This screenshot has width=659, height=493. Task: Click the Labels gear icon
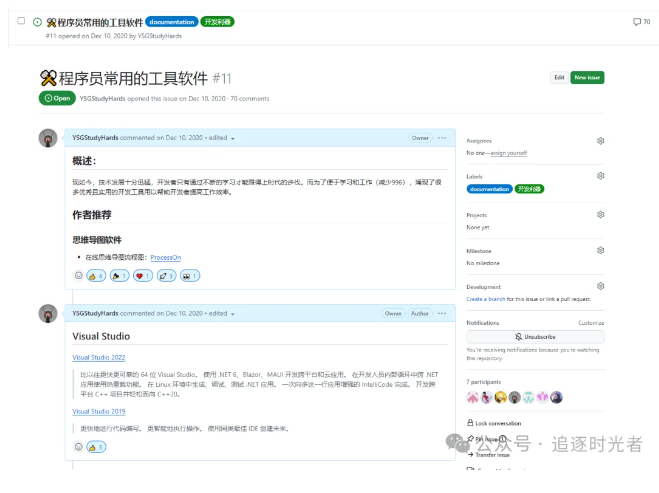pyautogui.click(x=600, y=177)
